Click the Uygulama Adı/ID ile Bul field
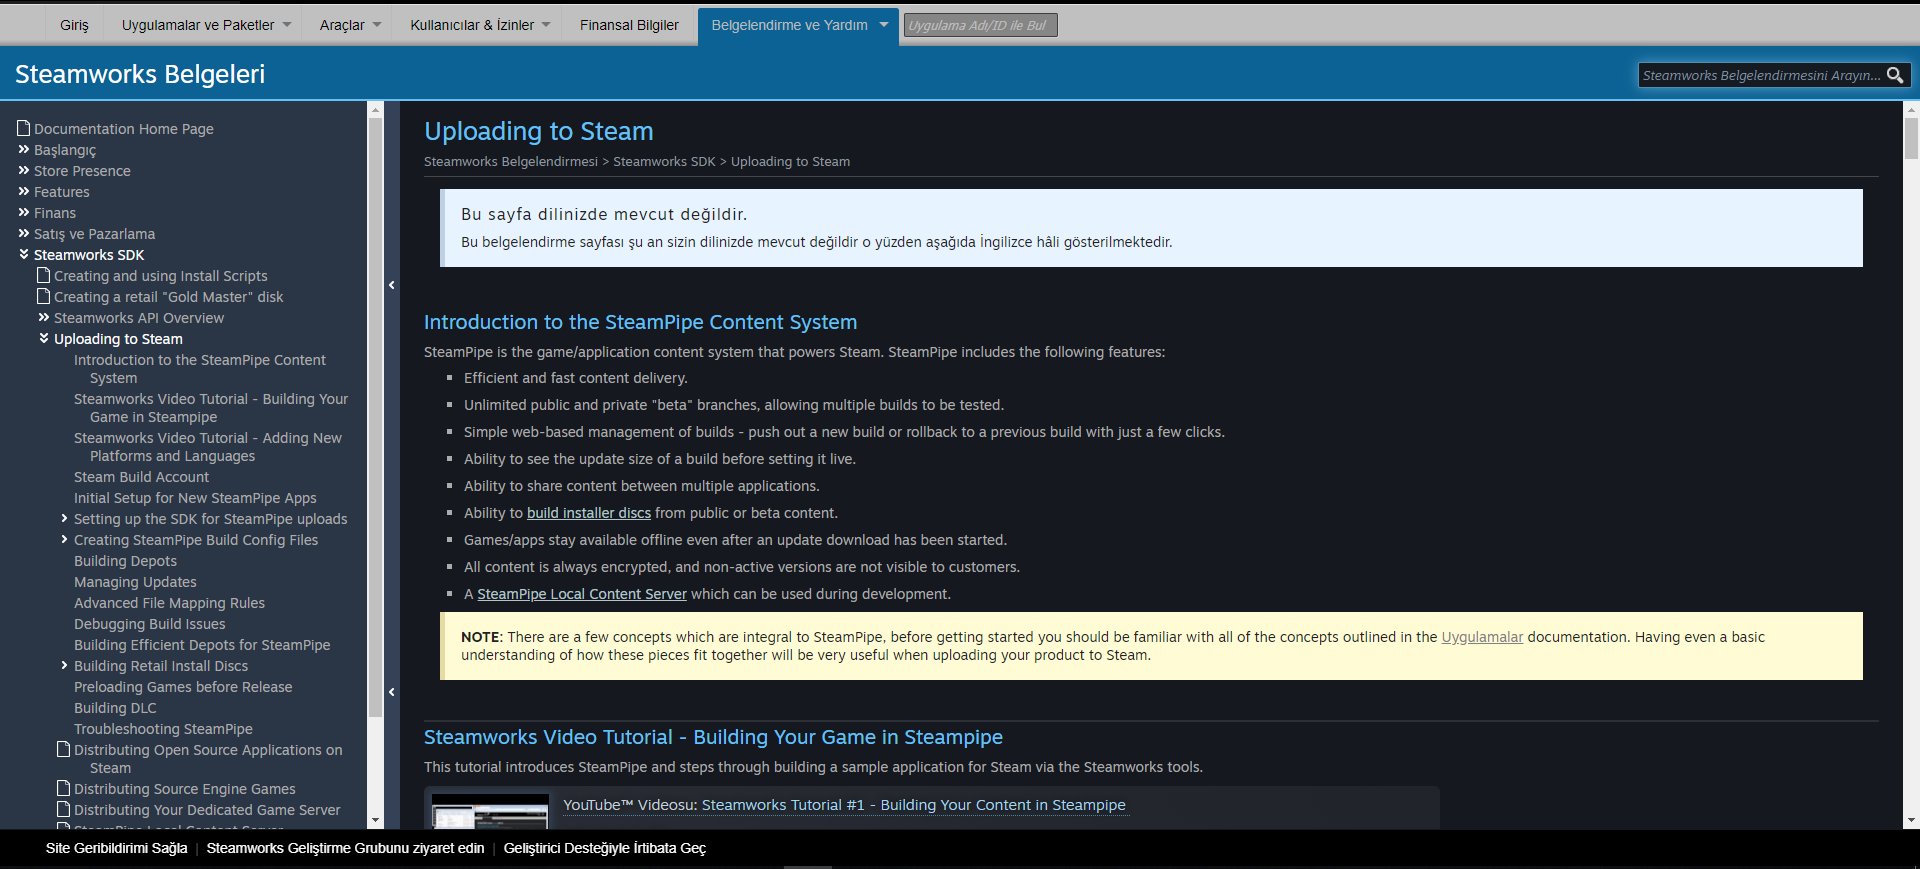This screenshot has width=1920, height=869. coord(980,25)
